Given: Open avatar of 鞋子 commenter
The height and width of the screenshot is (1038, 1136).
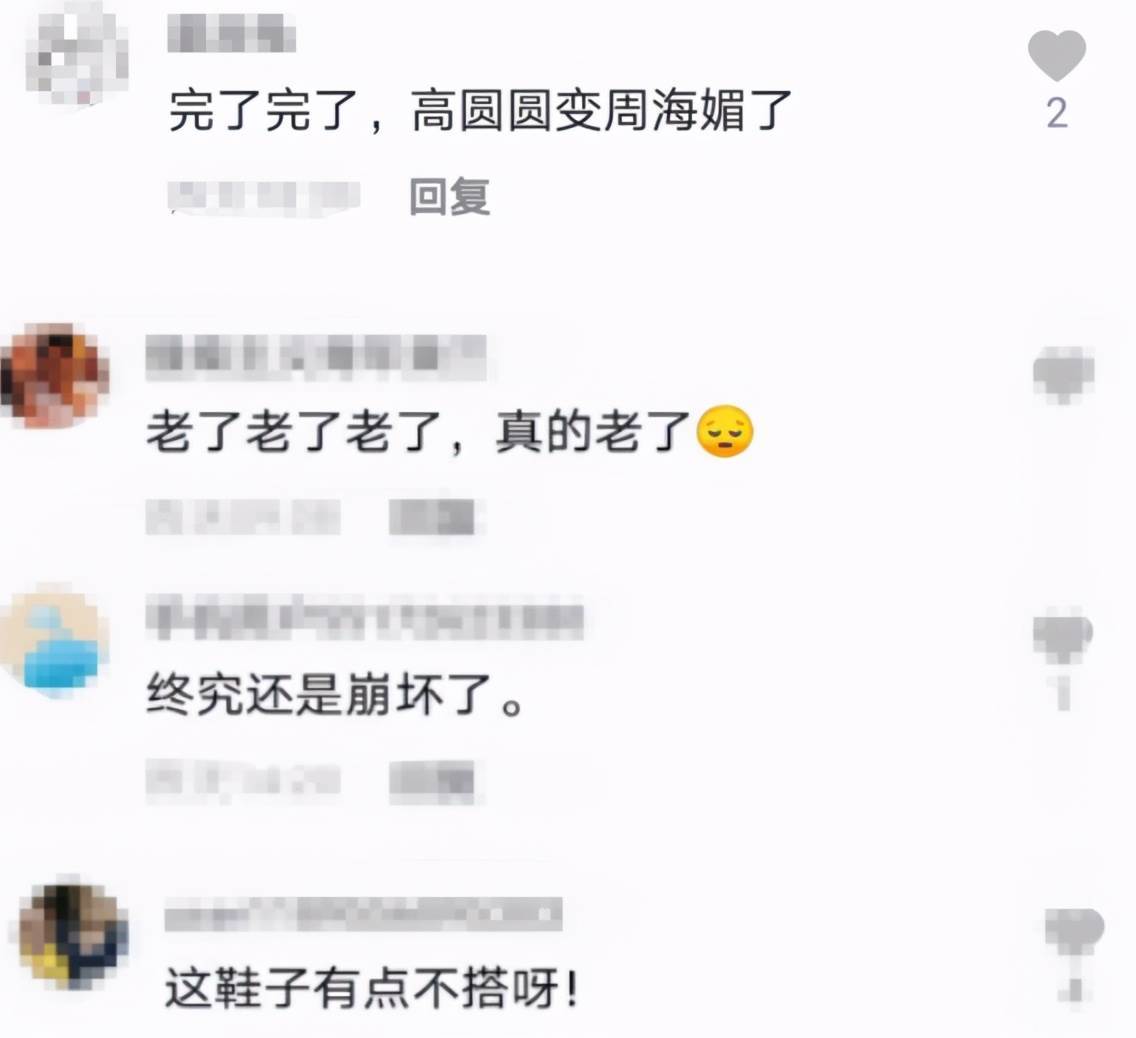Looking at the screenshot, I should pos(72,936).
